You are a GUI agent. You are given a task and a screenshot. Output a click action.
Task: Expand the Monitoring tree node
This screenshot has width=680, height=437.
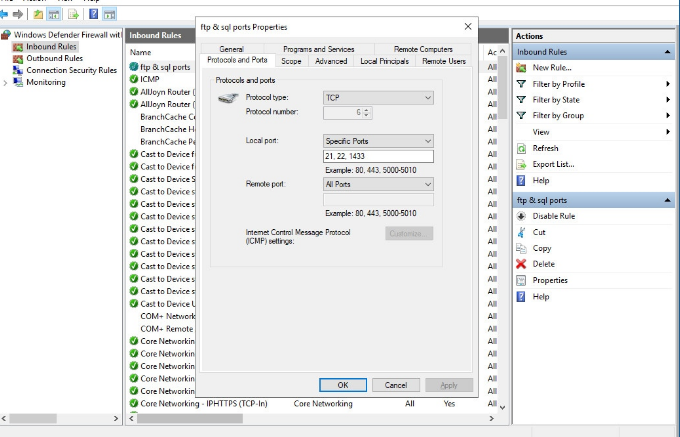[x=5, y=82]
